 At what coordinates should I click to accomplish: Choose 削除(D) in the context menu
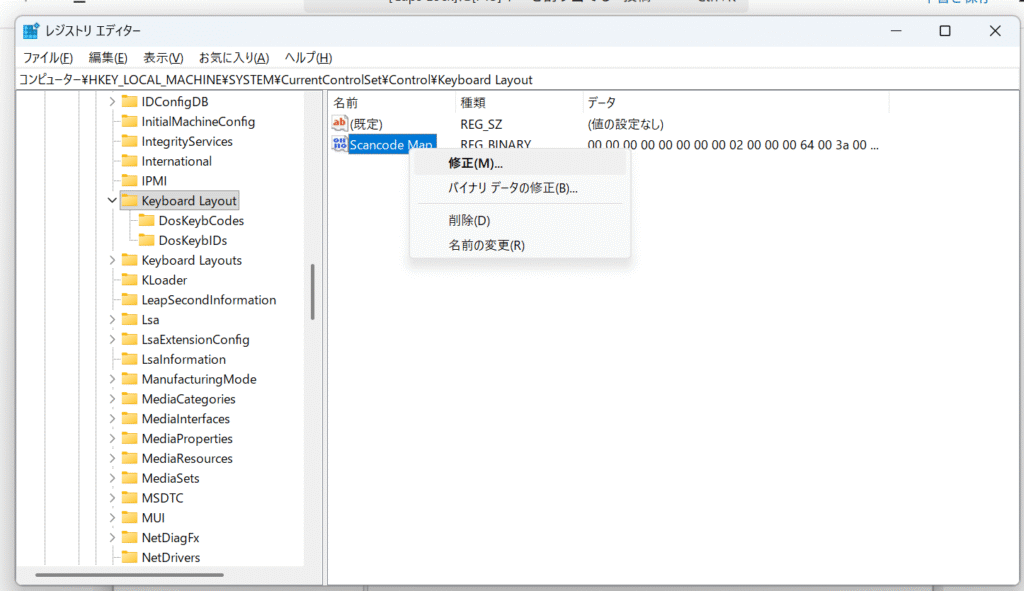tap(469, 220)
